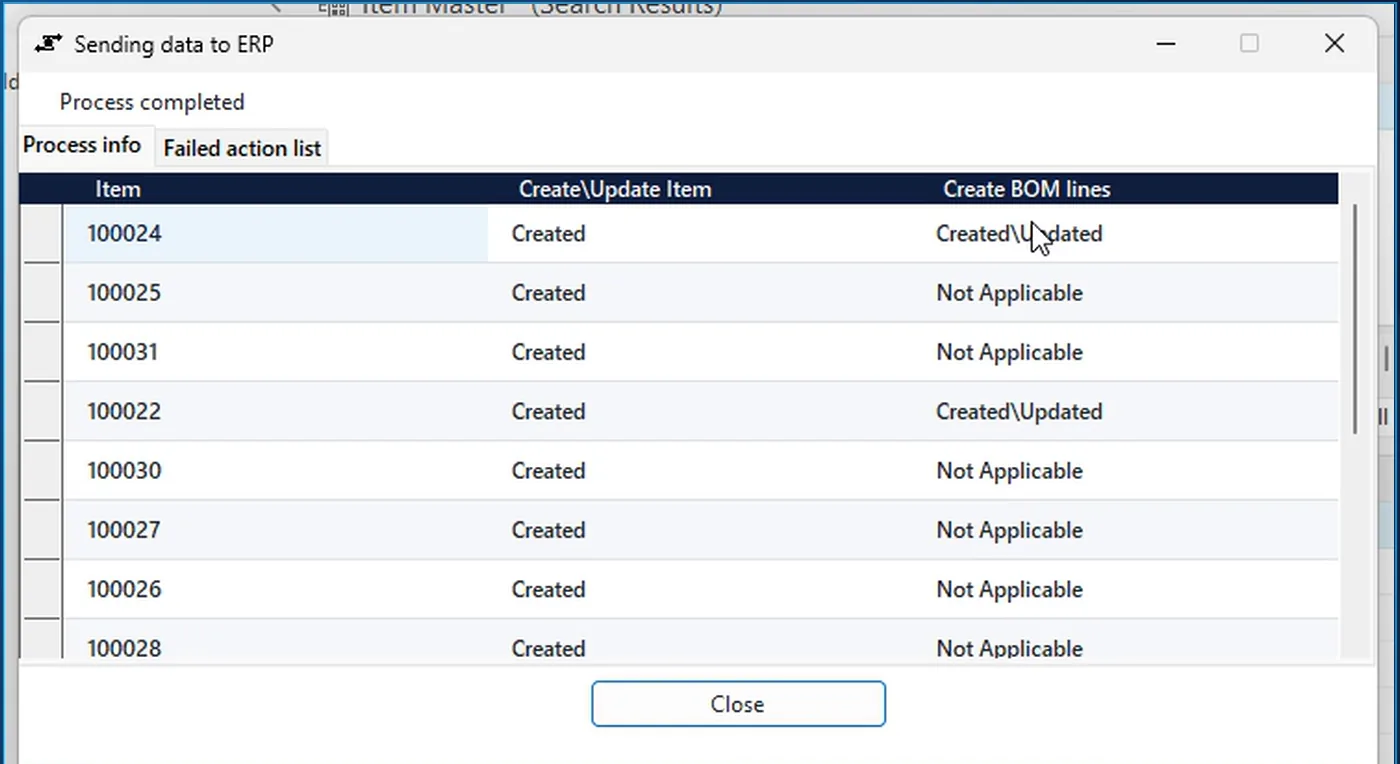Image resolution: width=1400 pixels, height=764 pixels.
Task: Click row selector for item 100026
Action: (x=42, y=589)
